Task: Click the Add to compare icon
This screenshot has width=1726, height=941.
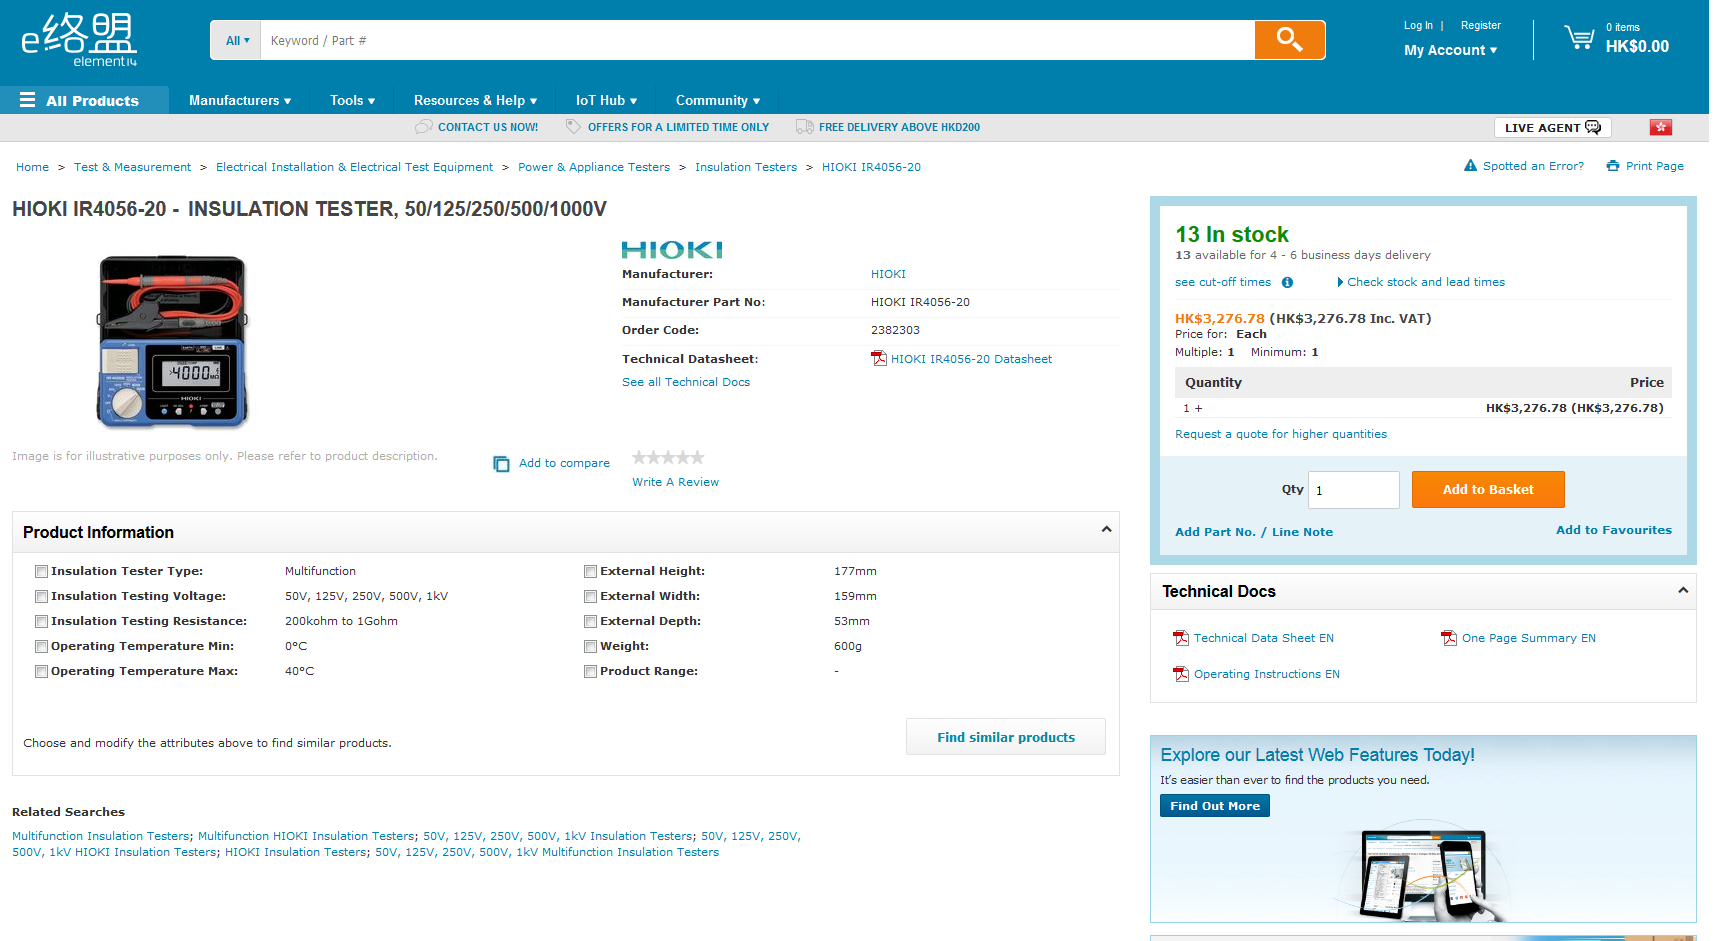Action: click(501, 464)
